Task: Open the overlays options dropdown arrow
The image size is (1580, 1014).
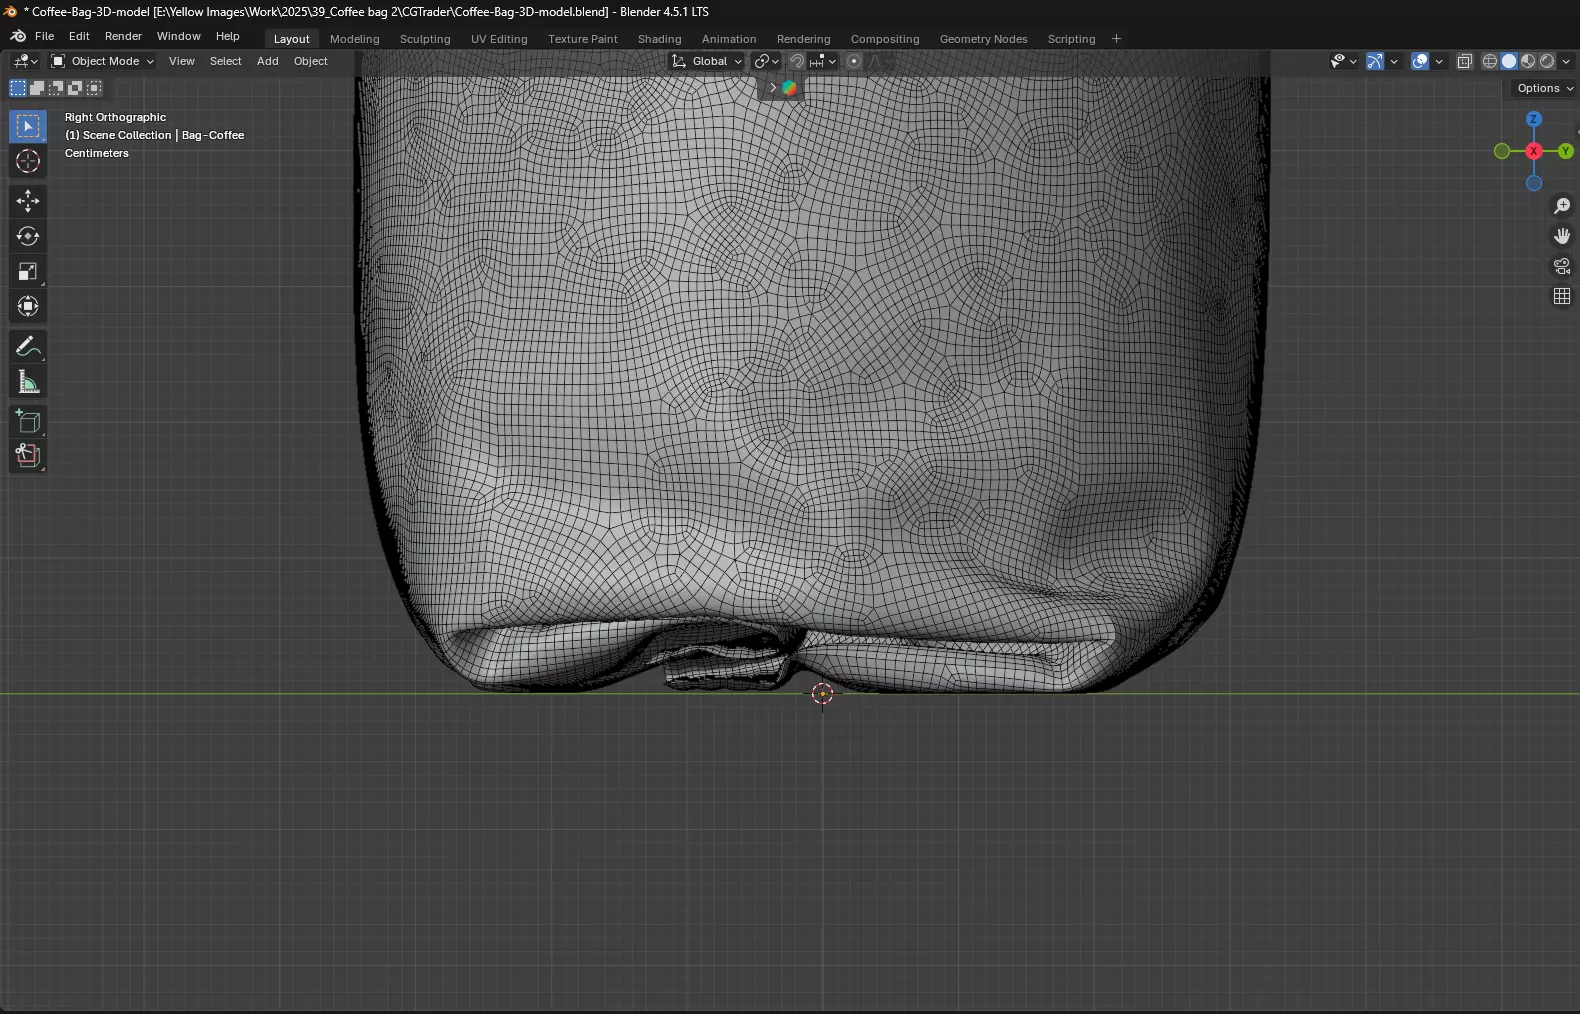Action: coord(1439,61)
